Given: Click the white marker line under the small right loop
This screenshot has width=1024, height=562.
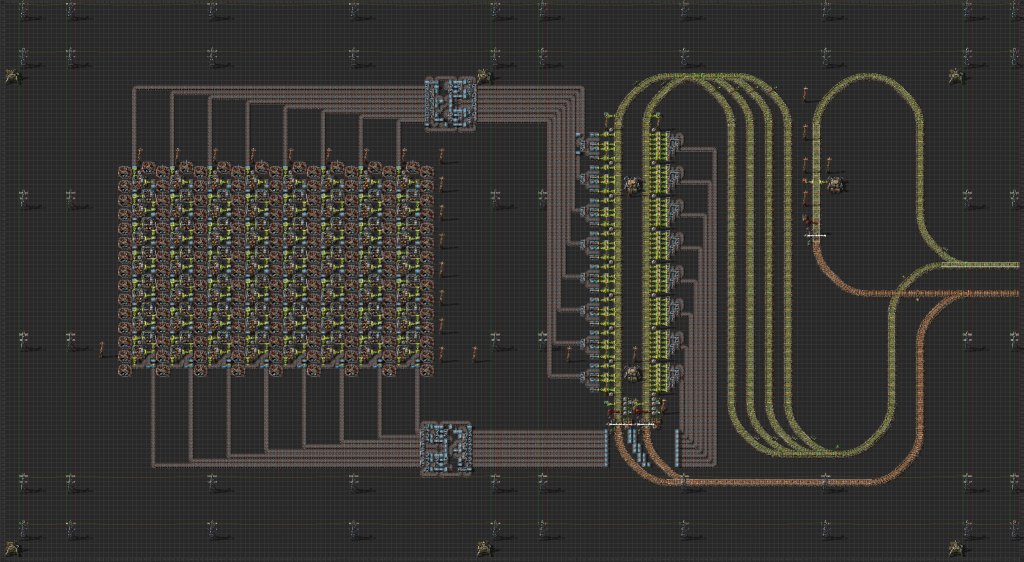Looking at the screenshot, I should (816, 235).
